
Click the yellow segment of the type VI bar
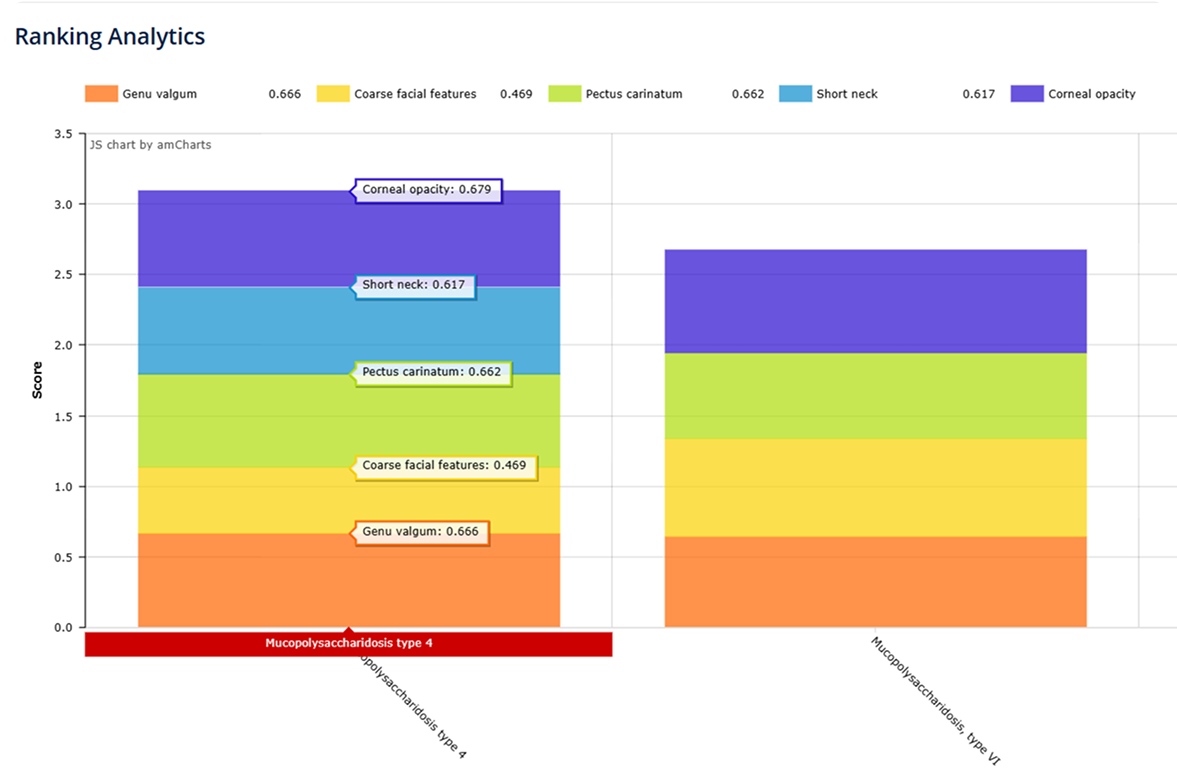(x=875, y=487)
